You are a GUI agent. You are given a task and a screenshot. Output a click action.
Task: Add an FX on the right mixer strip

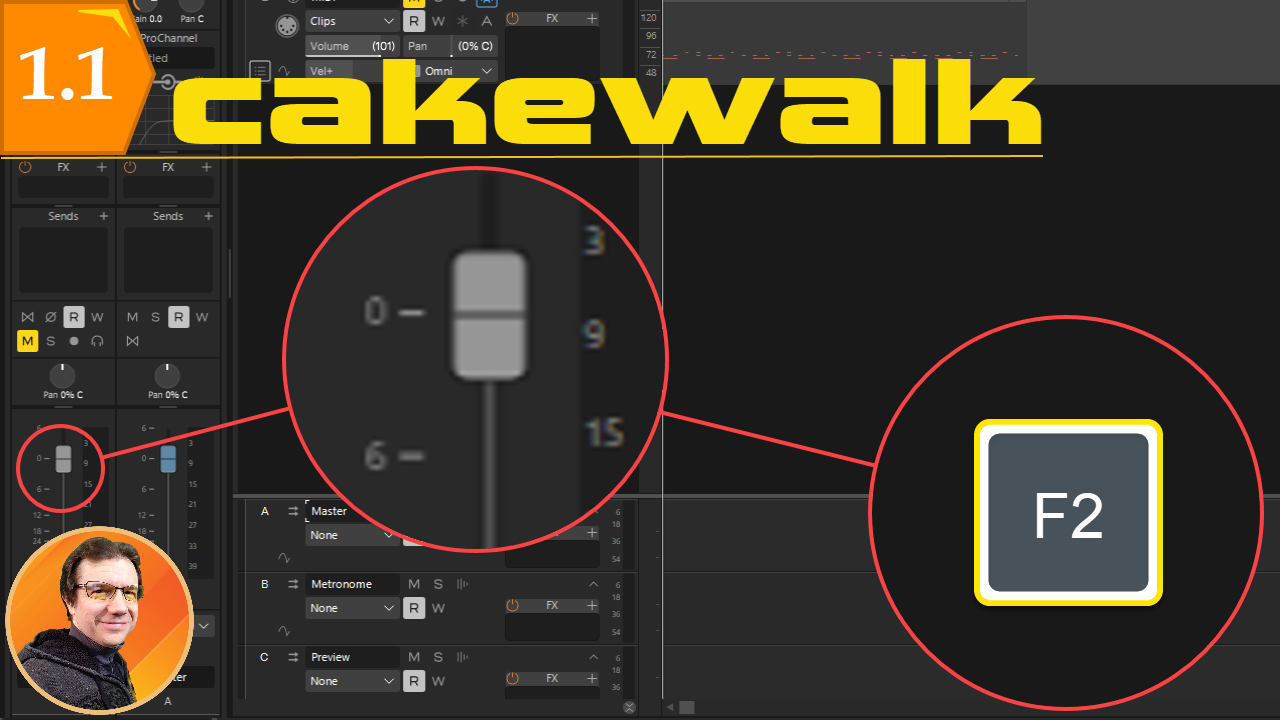[207, 167]
